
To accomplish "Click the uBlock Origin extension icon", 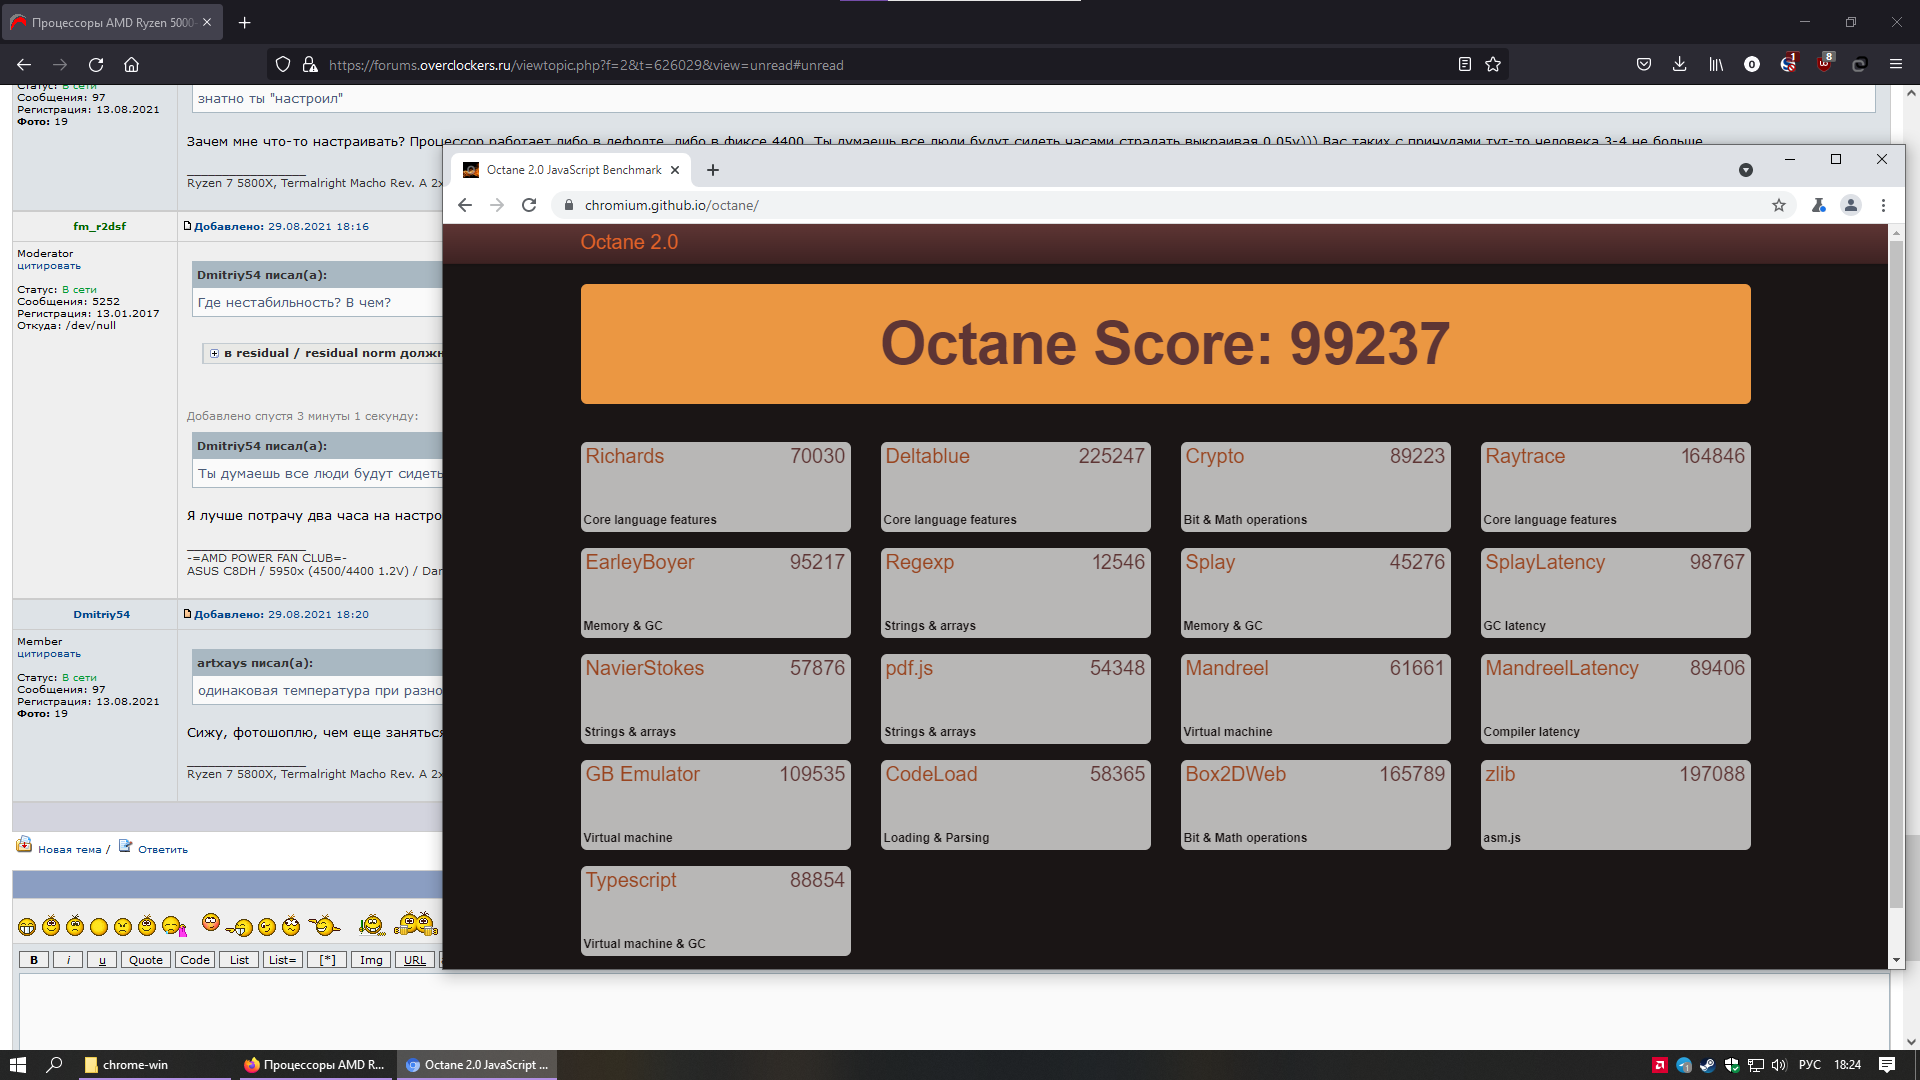I will [x=1824, y=64].
